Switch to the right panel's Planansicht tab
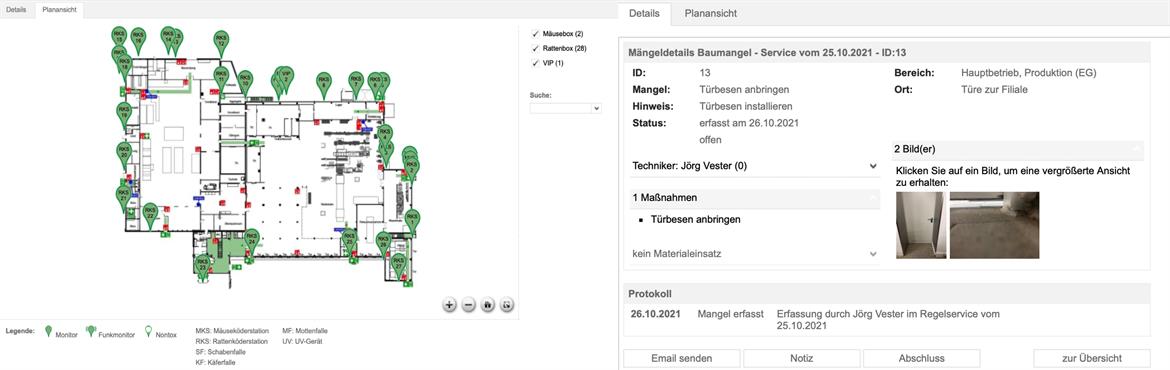Image resolution: width=1170 pixels, height=370 pixels. pos(711,13)
